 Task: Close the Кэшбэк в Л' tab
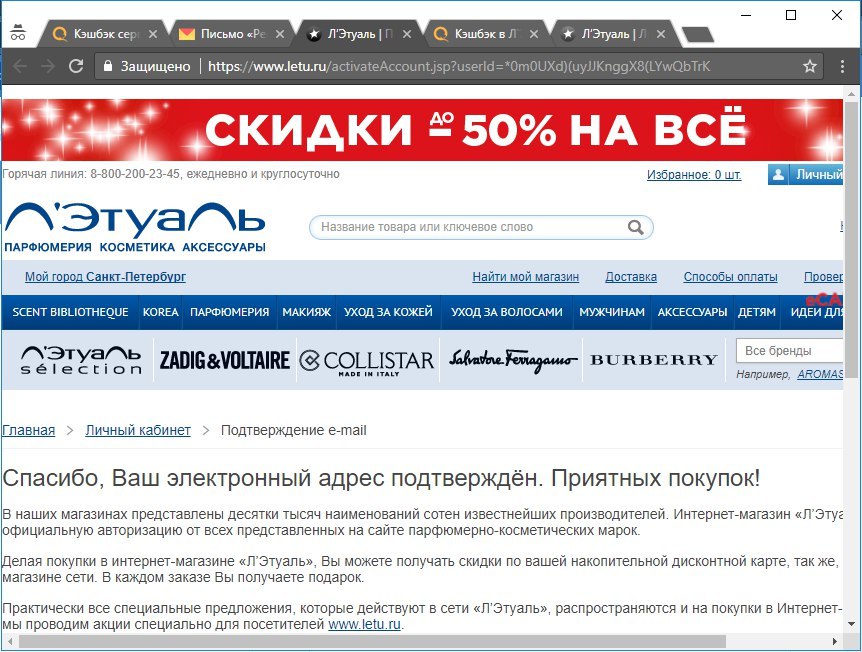pos(534,34)
